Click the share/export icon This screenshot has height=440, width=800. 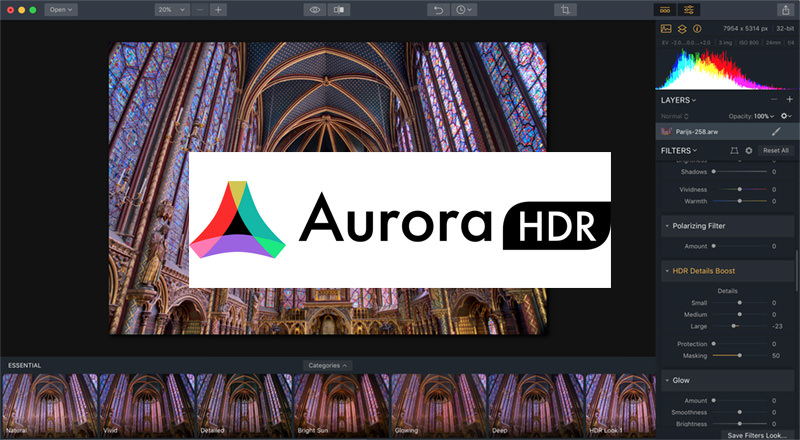click(x=786, y=10)
